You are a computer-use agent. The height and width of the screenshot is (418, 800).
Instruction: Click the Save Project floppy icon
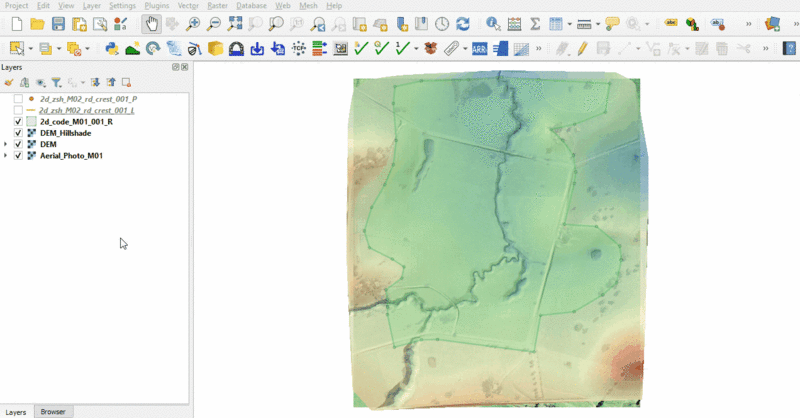[x=58, y=23]
